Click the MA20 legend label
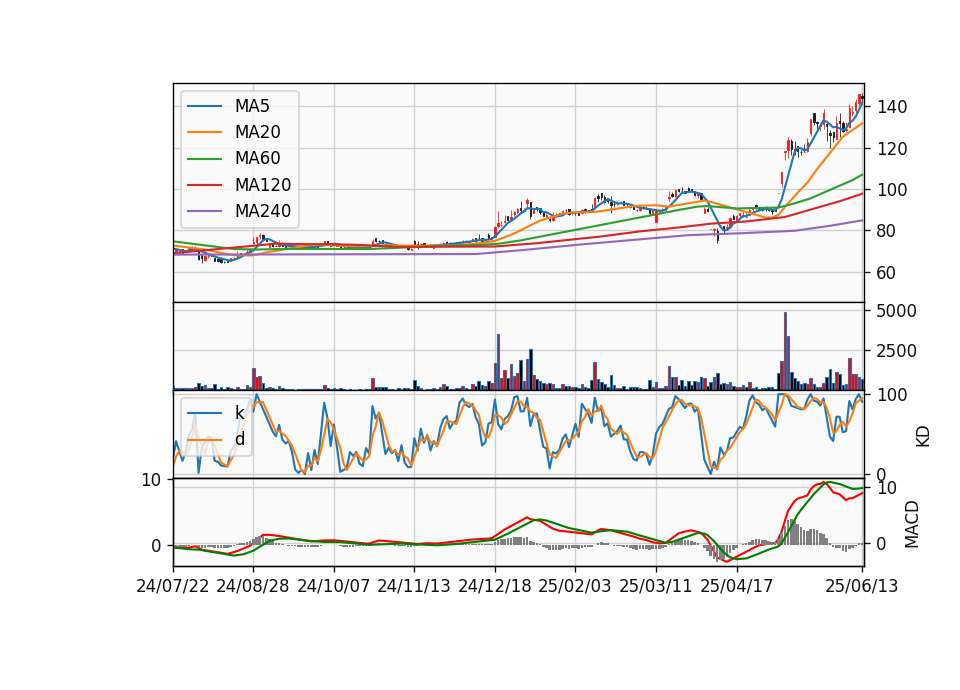This screenshot has width=960, height=690. 257,132
